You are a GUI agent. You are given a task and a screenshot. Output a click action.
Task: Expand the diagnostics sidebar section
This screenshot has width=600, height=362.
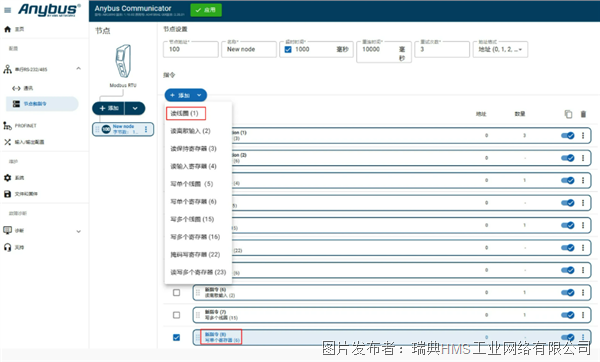click(x=78, y=232)
